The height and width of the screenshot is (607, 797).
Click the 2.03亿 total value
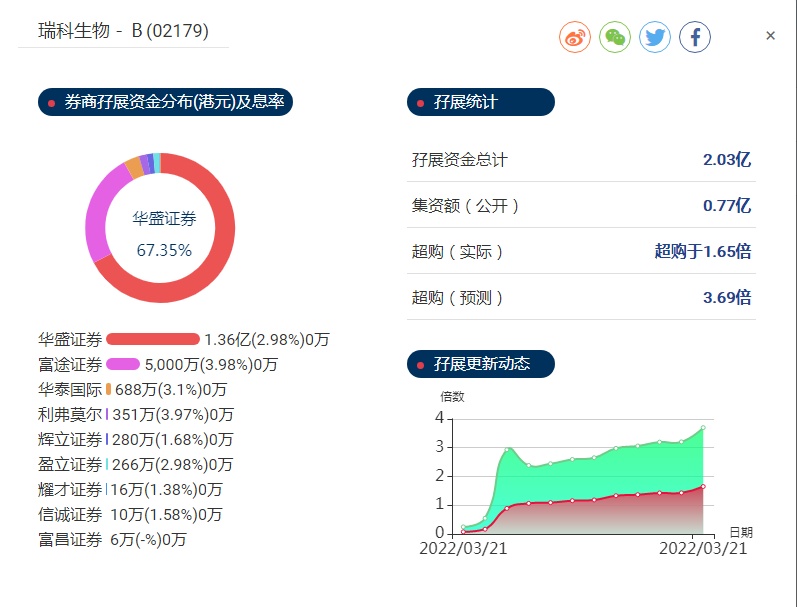(x=727, y=160)
